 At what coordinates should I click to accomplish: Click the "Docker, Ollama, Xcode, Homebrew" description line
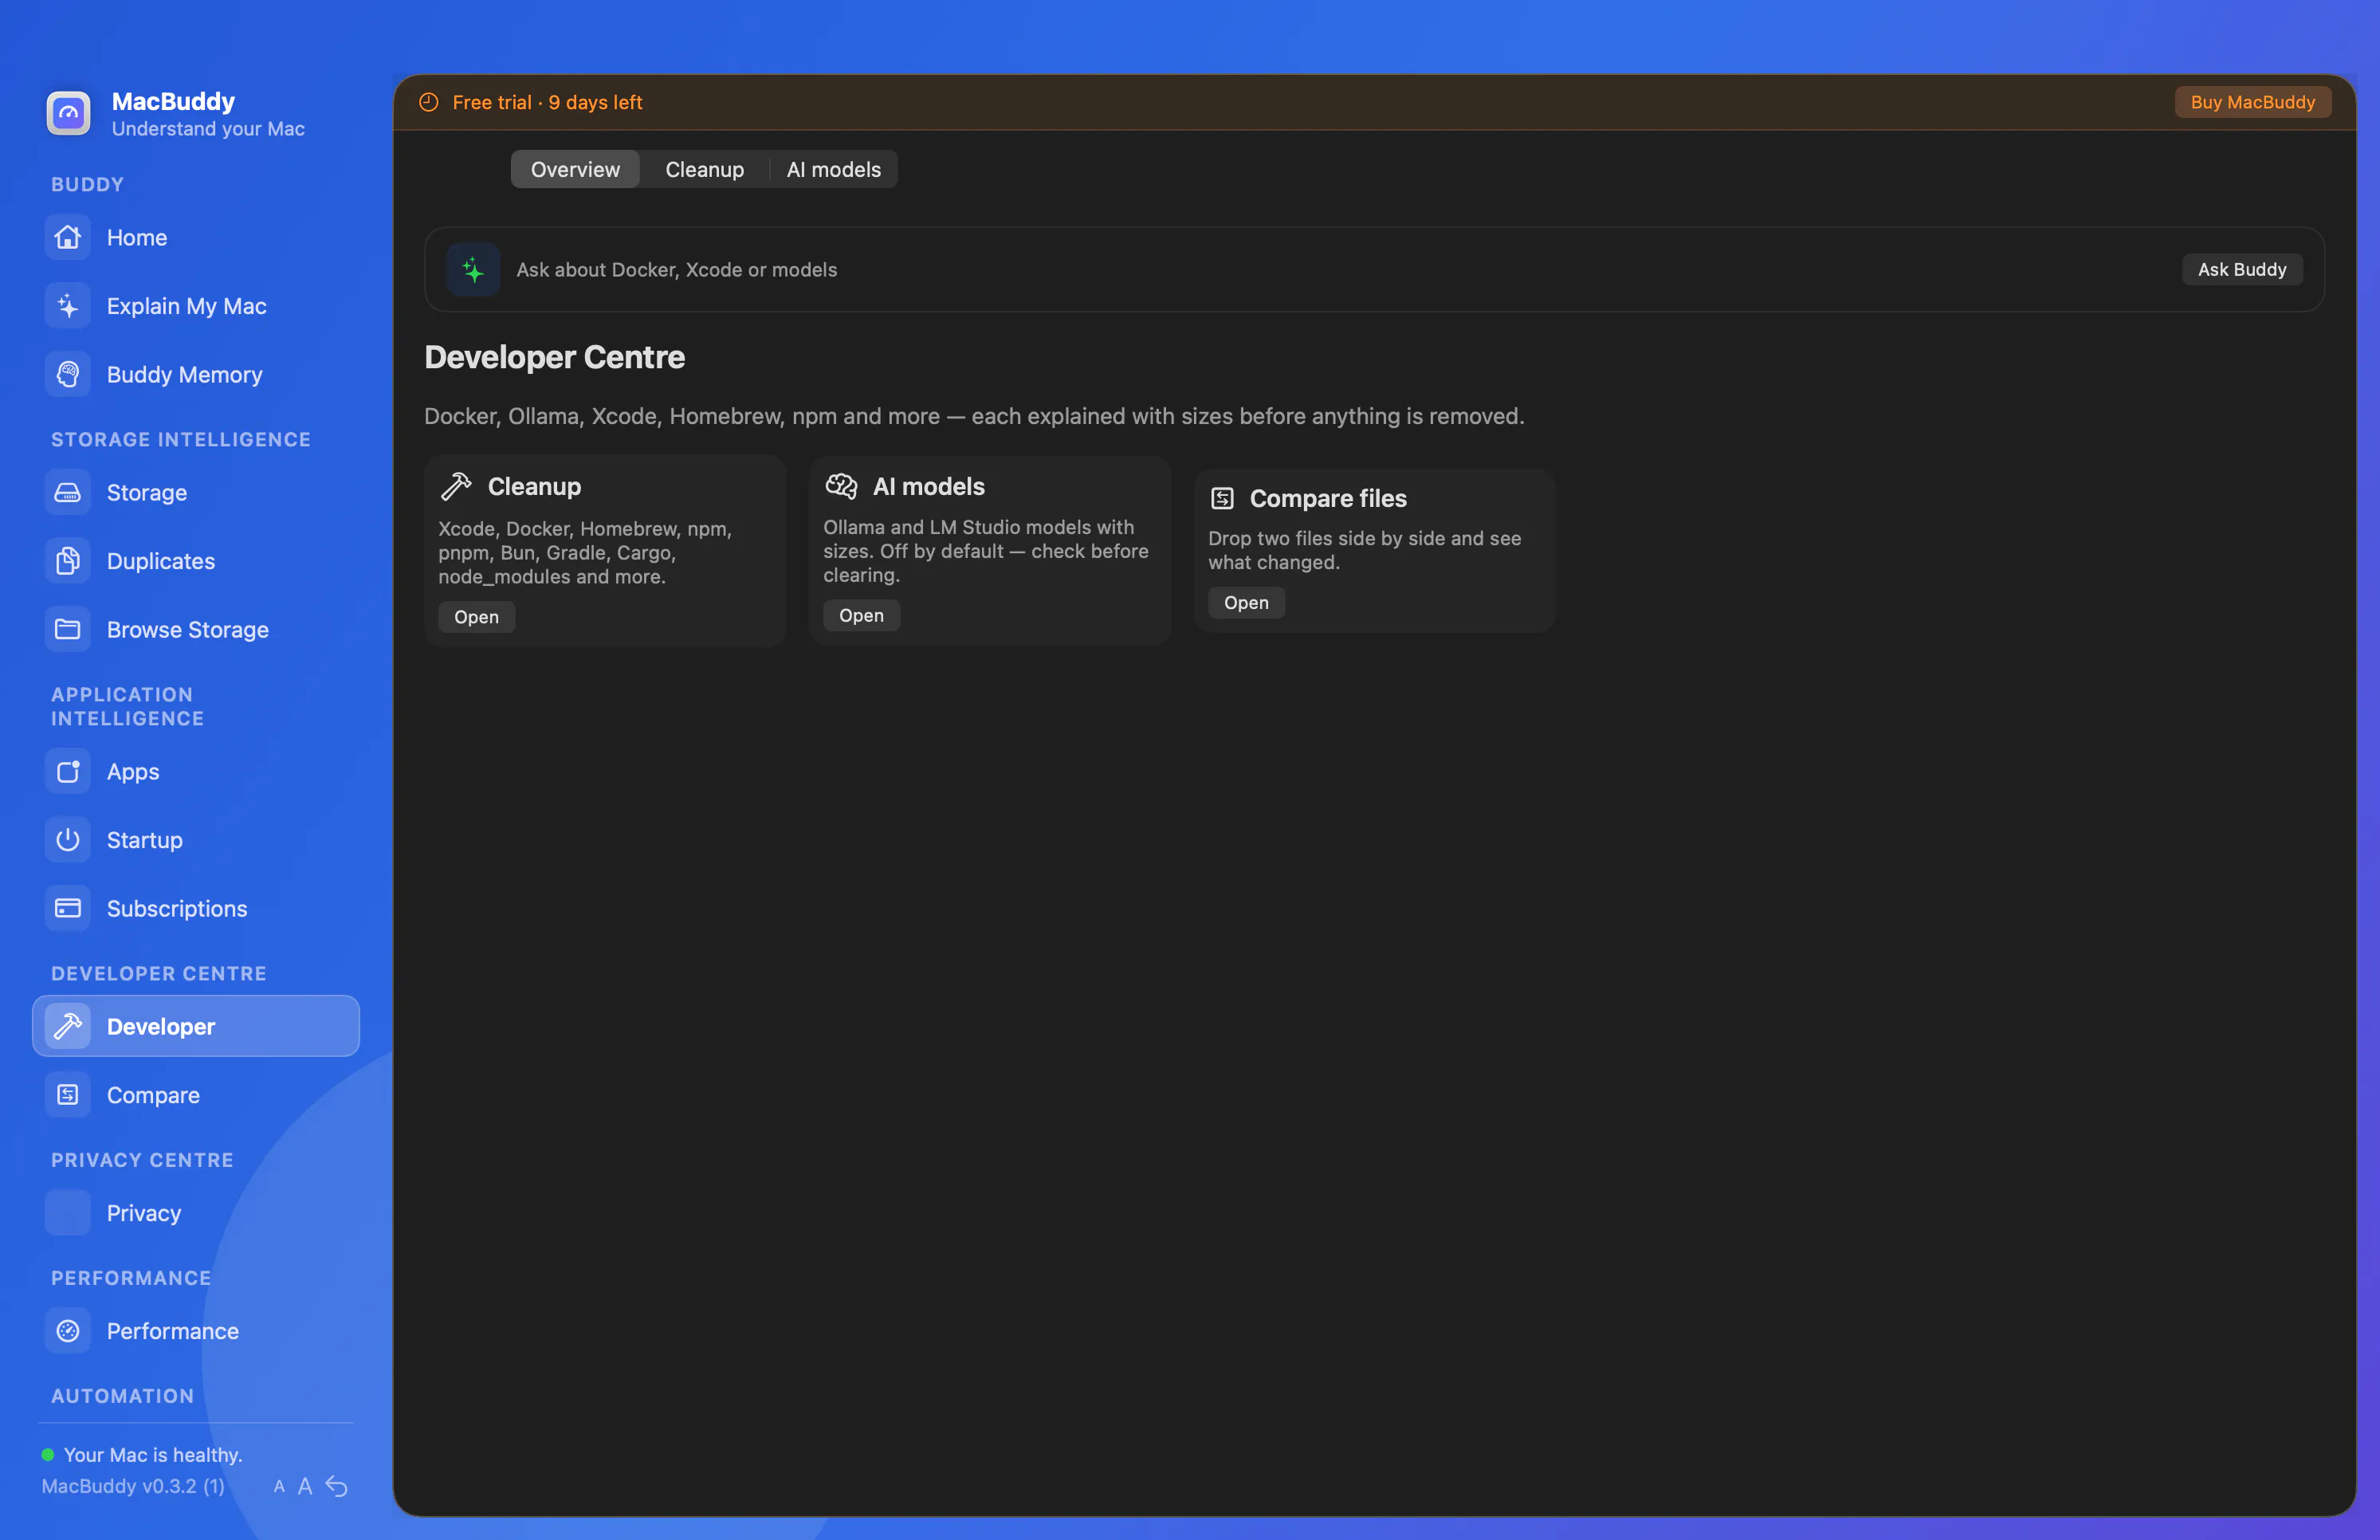(974, 416)
